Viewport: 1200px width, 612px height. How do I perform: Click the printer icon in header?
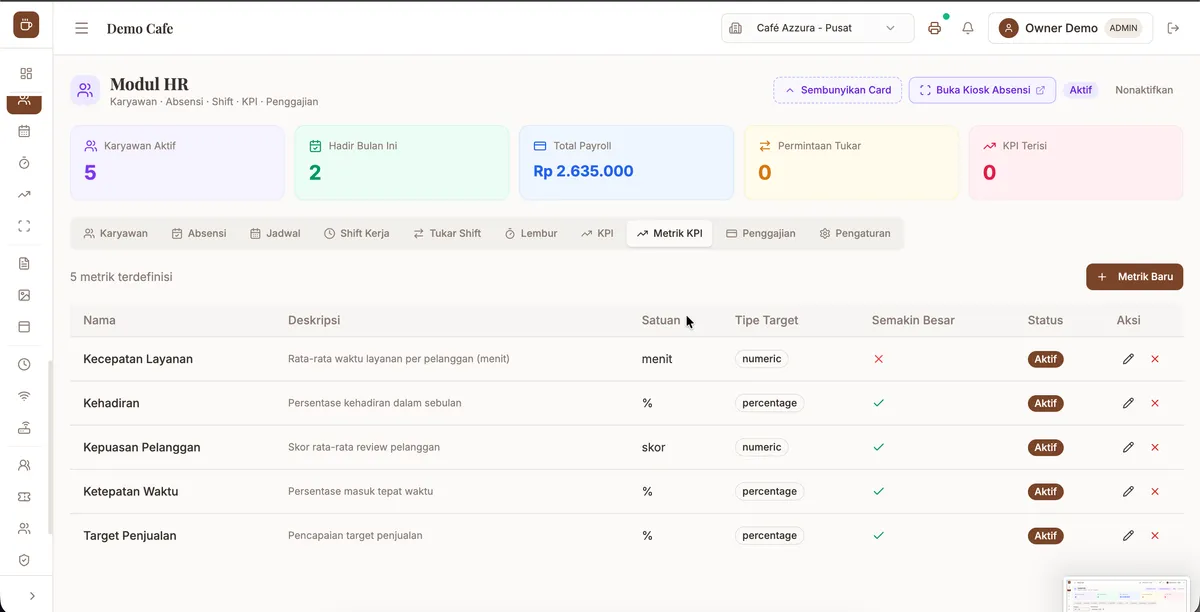934,28
